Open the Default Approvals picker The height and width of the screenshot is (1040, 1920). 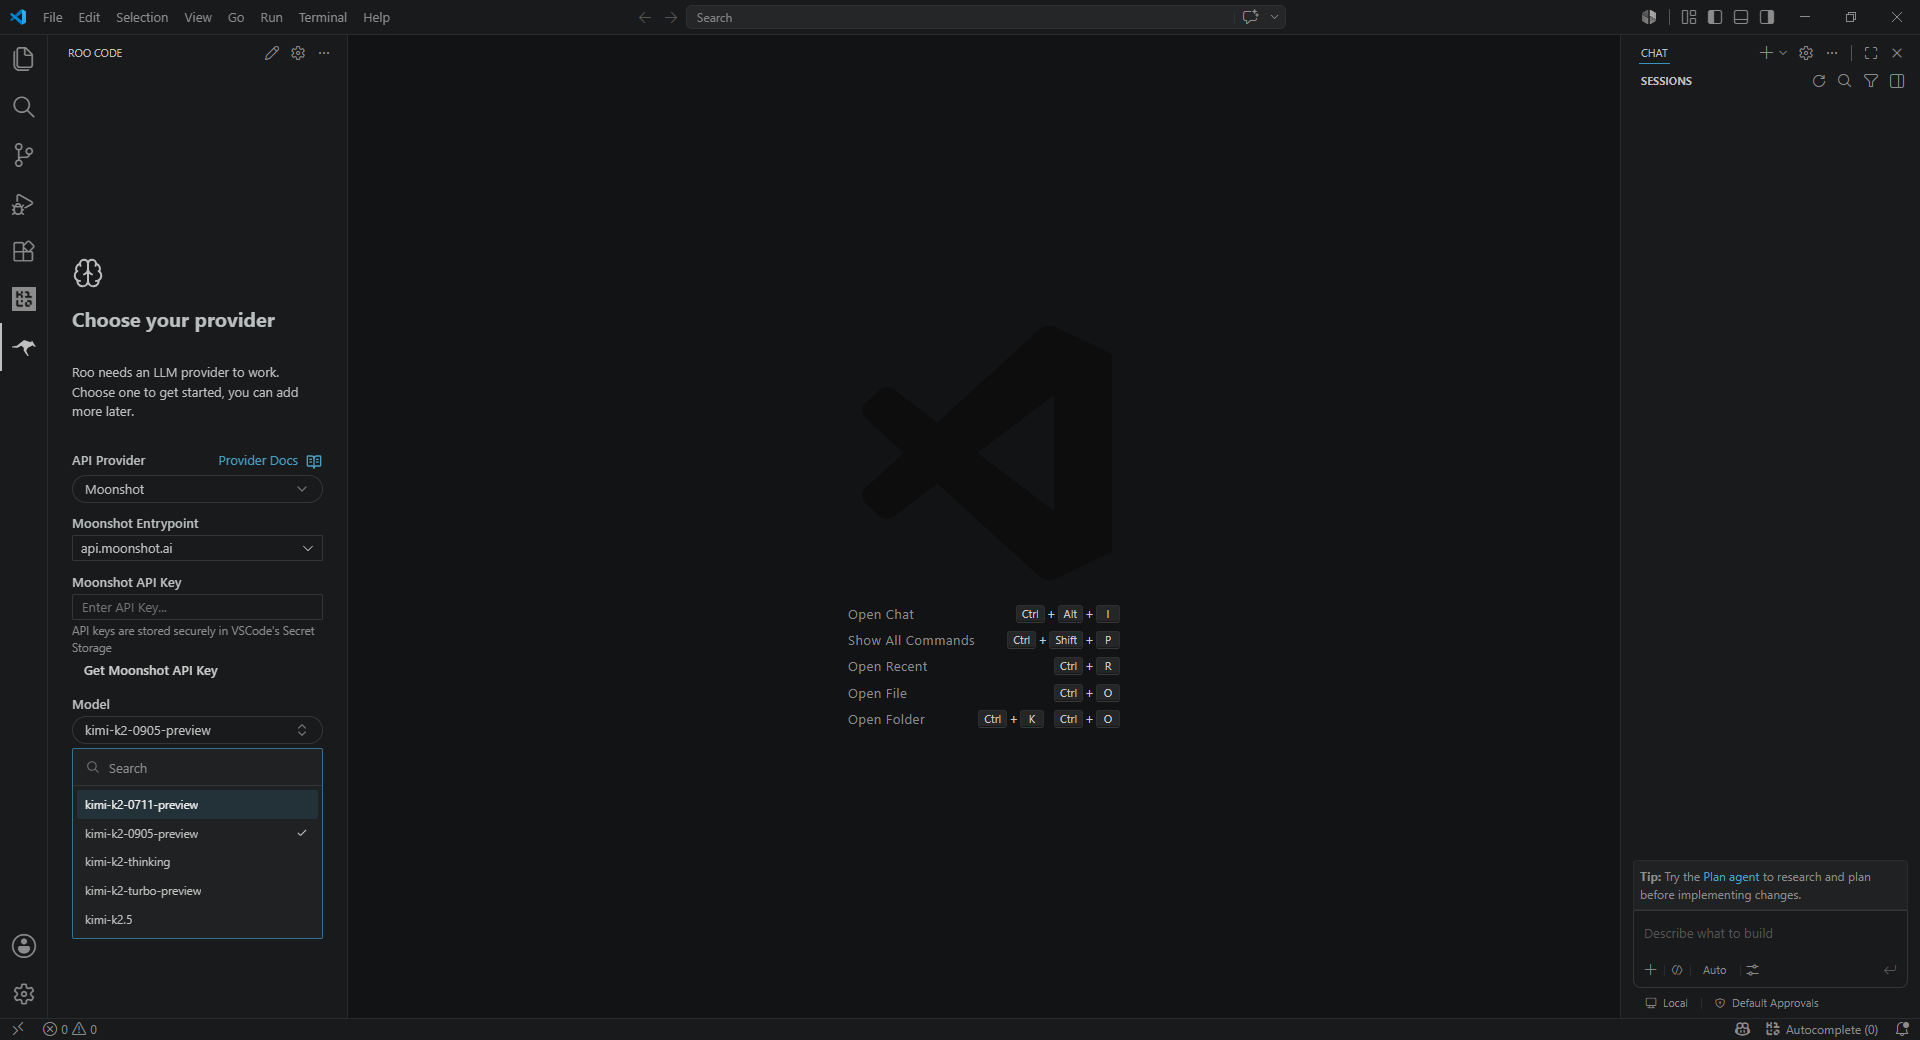tap(1766, 1003)
